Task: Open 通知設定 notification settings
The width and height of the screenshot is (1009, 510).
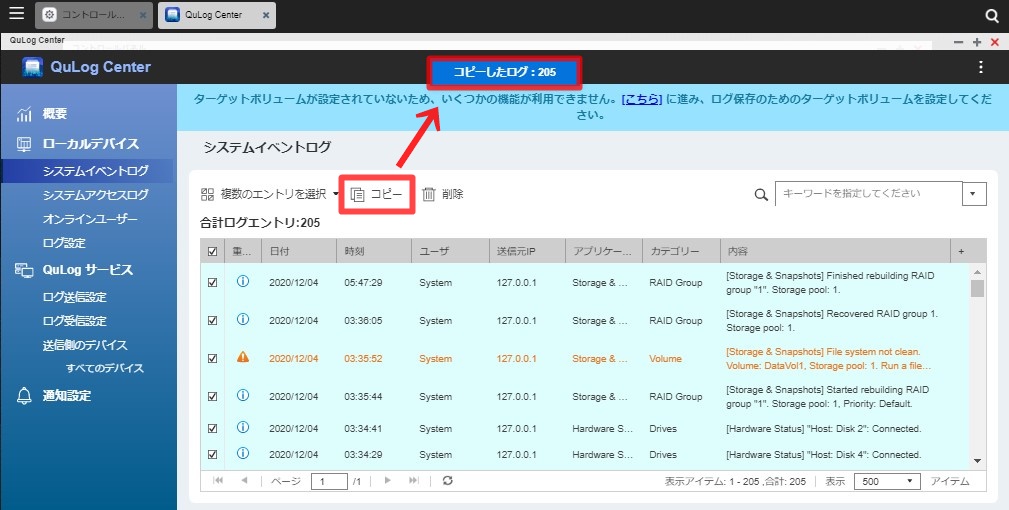Action: 67,396
